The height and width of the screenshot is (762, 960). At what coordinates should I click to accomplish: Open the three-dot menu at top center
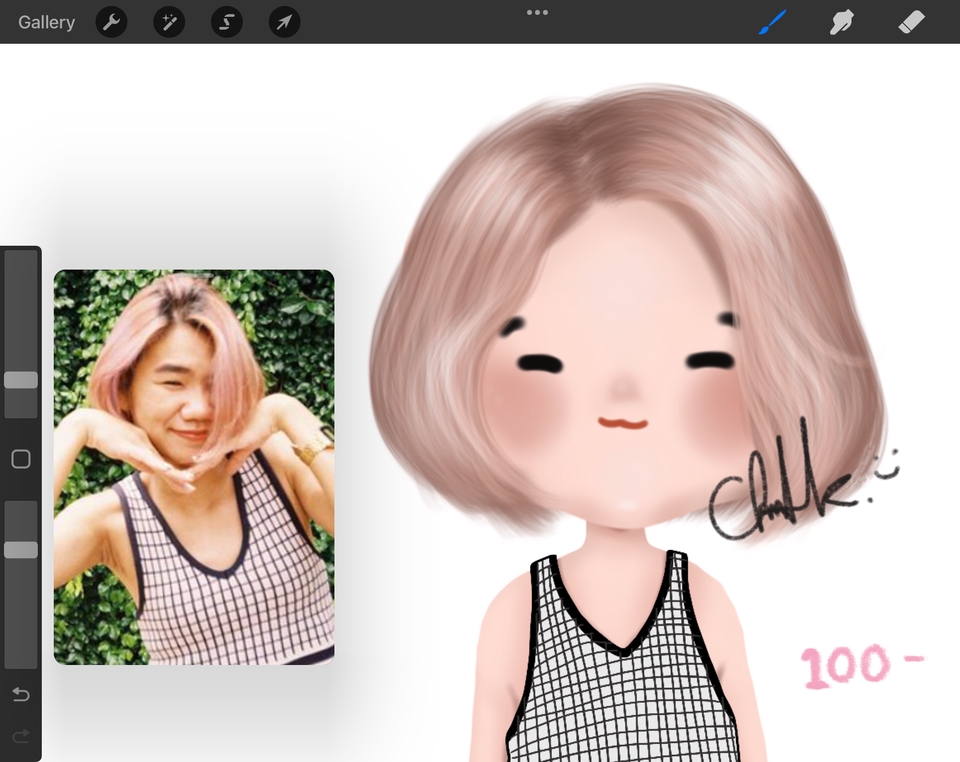pos(537,12)
